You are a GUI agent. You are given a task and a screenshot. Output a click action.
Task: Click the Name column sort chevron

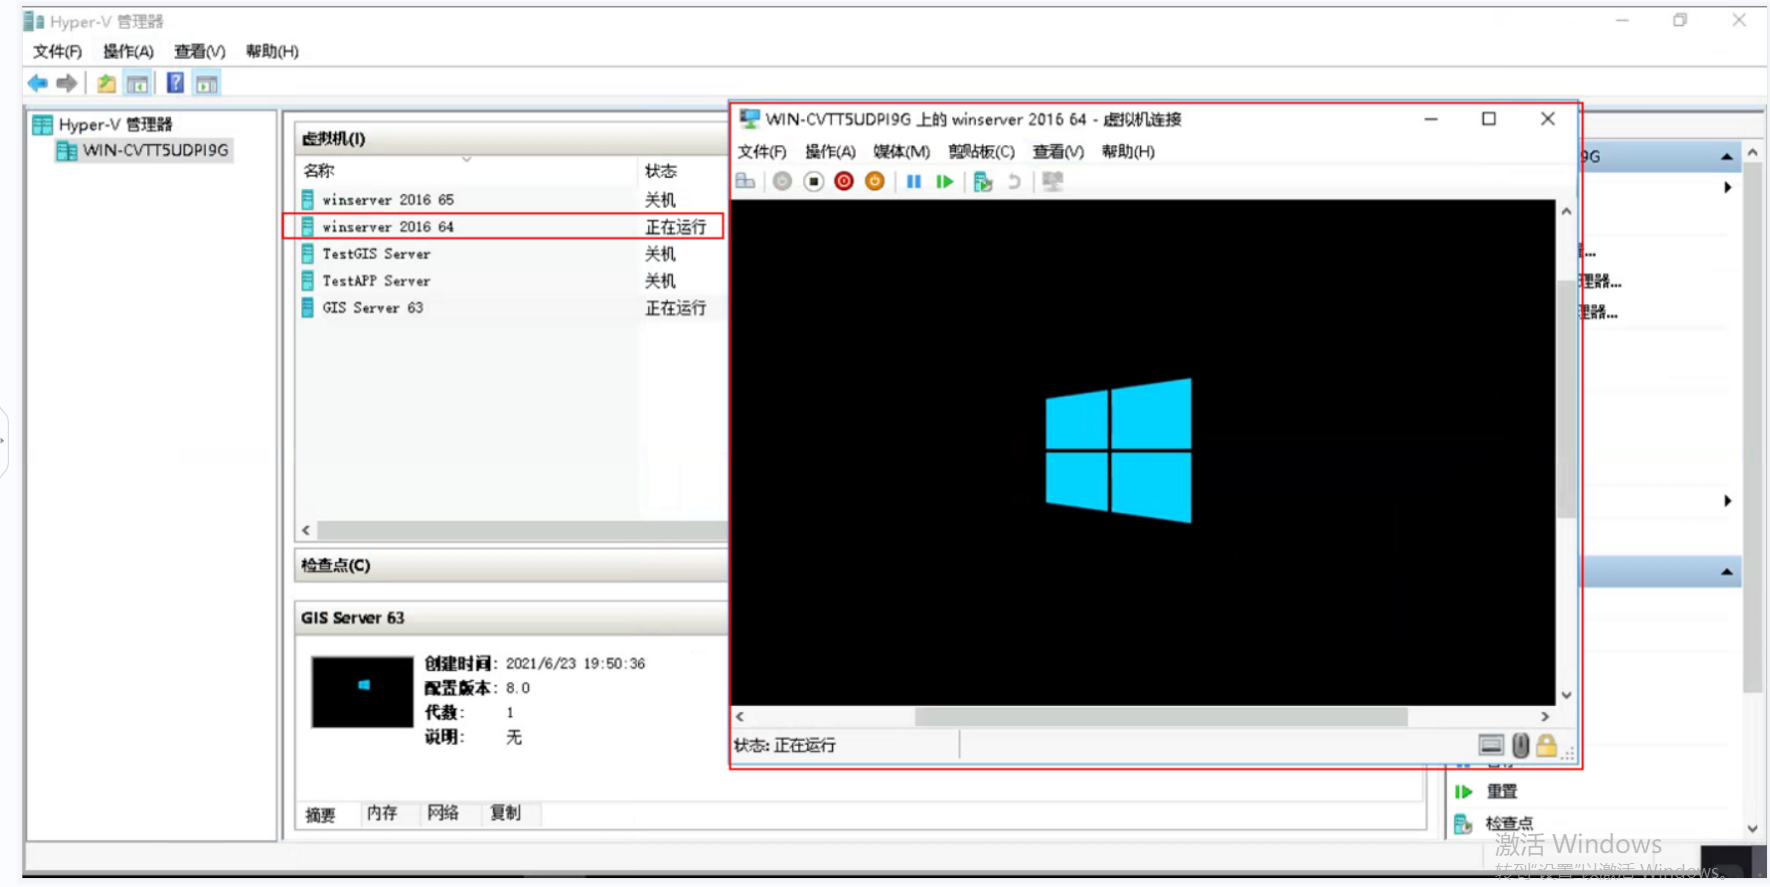coord(466,160)
